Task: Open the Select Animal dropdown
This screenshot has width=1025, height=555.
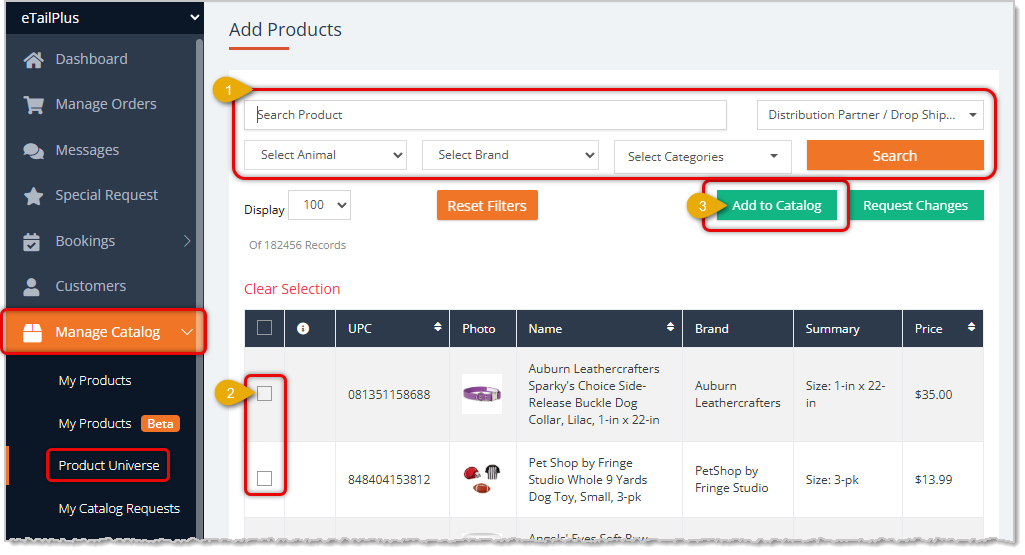Action: click(x=326, y=155)
